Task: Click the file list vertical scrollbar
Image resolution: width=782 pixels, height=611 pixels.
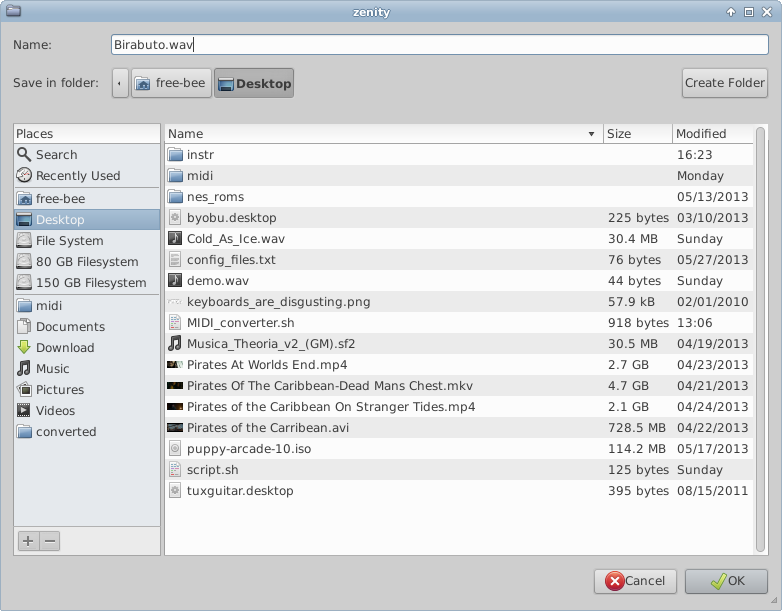Action: coord(760,339)
